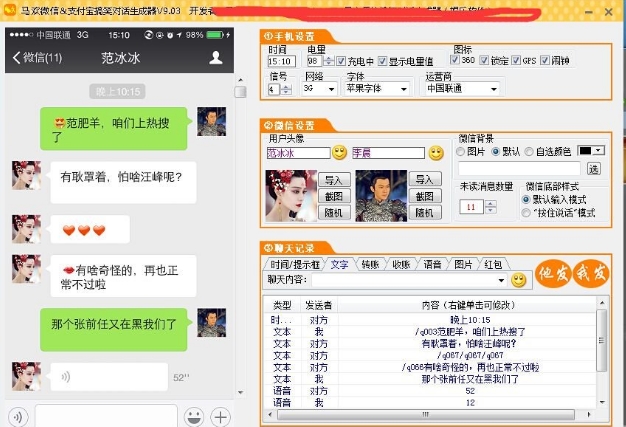Viewport: 626px width, 427px height.
Task: Switch to the 时间/提示框 tab
Action: tap(295, 264)
